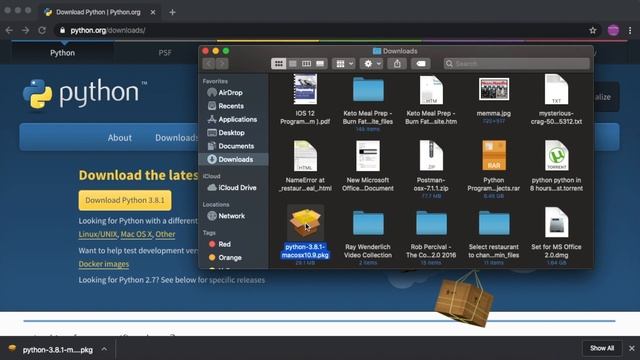Screen dimensions: 640x360
Task: Close the Chrome downloads bar
Action: click(x=631, y=348)
